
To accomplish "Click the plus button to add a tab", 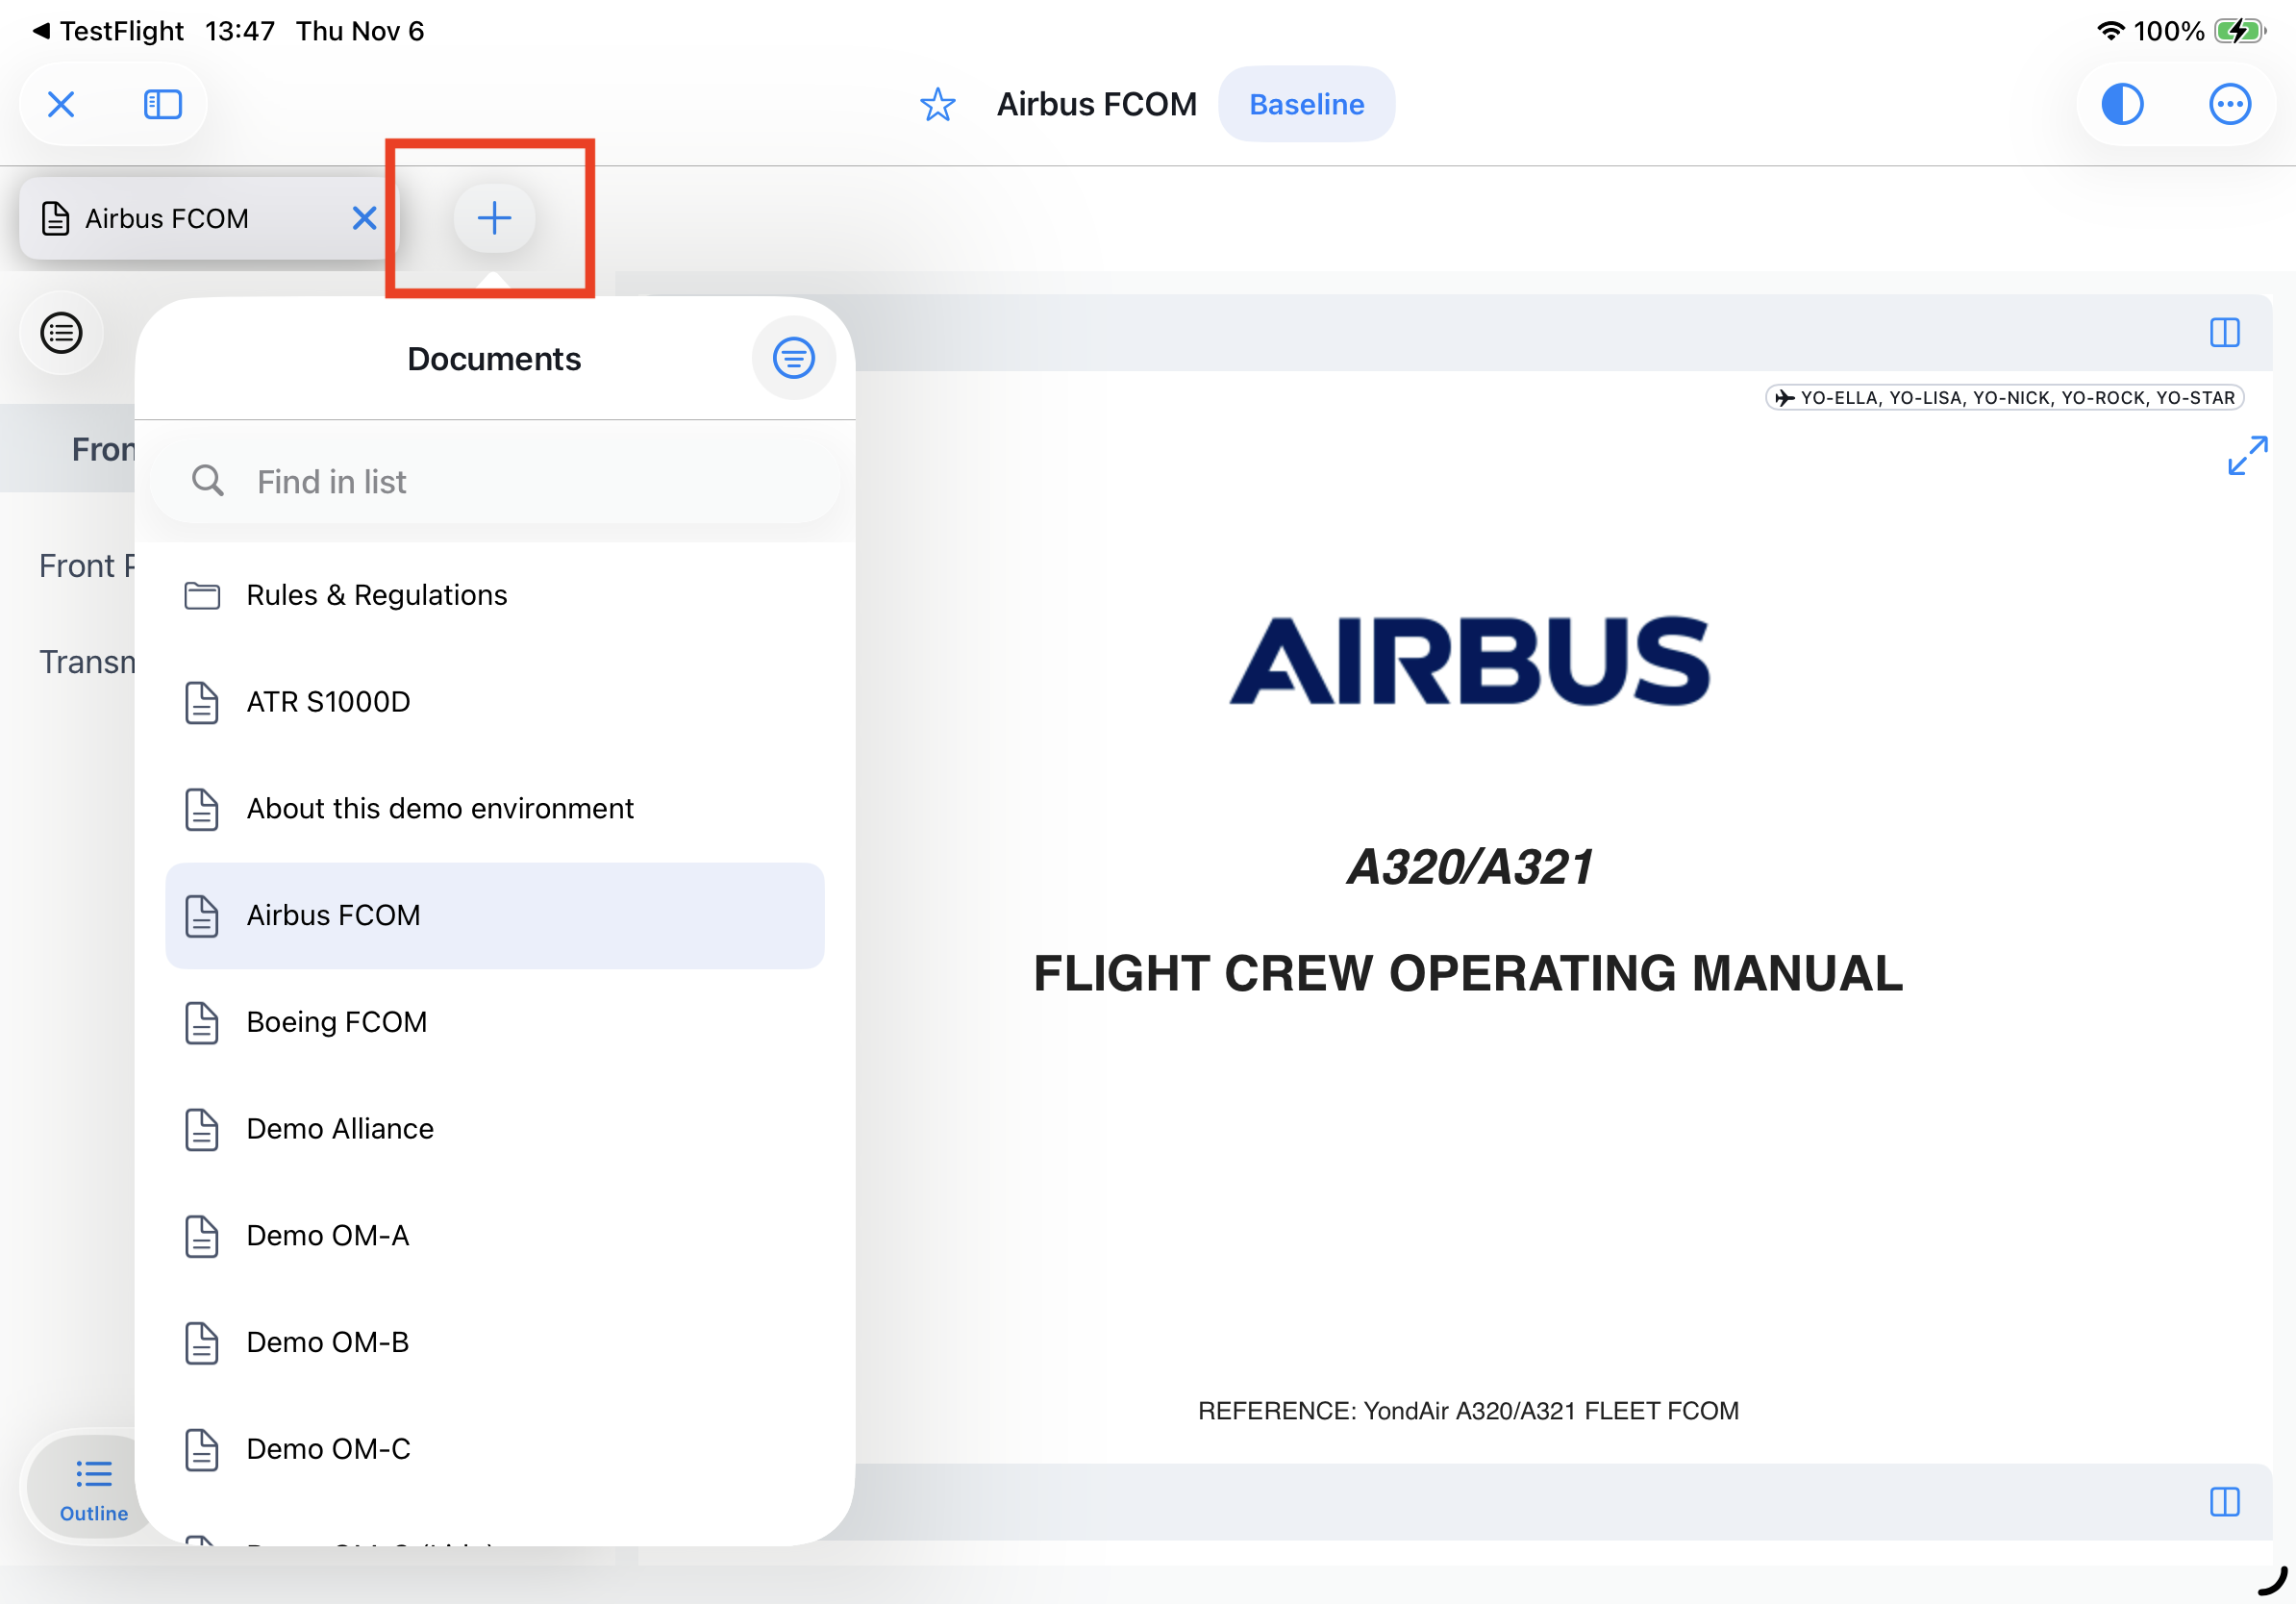I will tap(494, 218).
